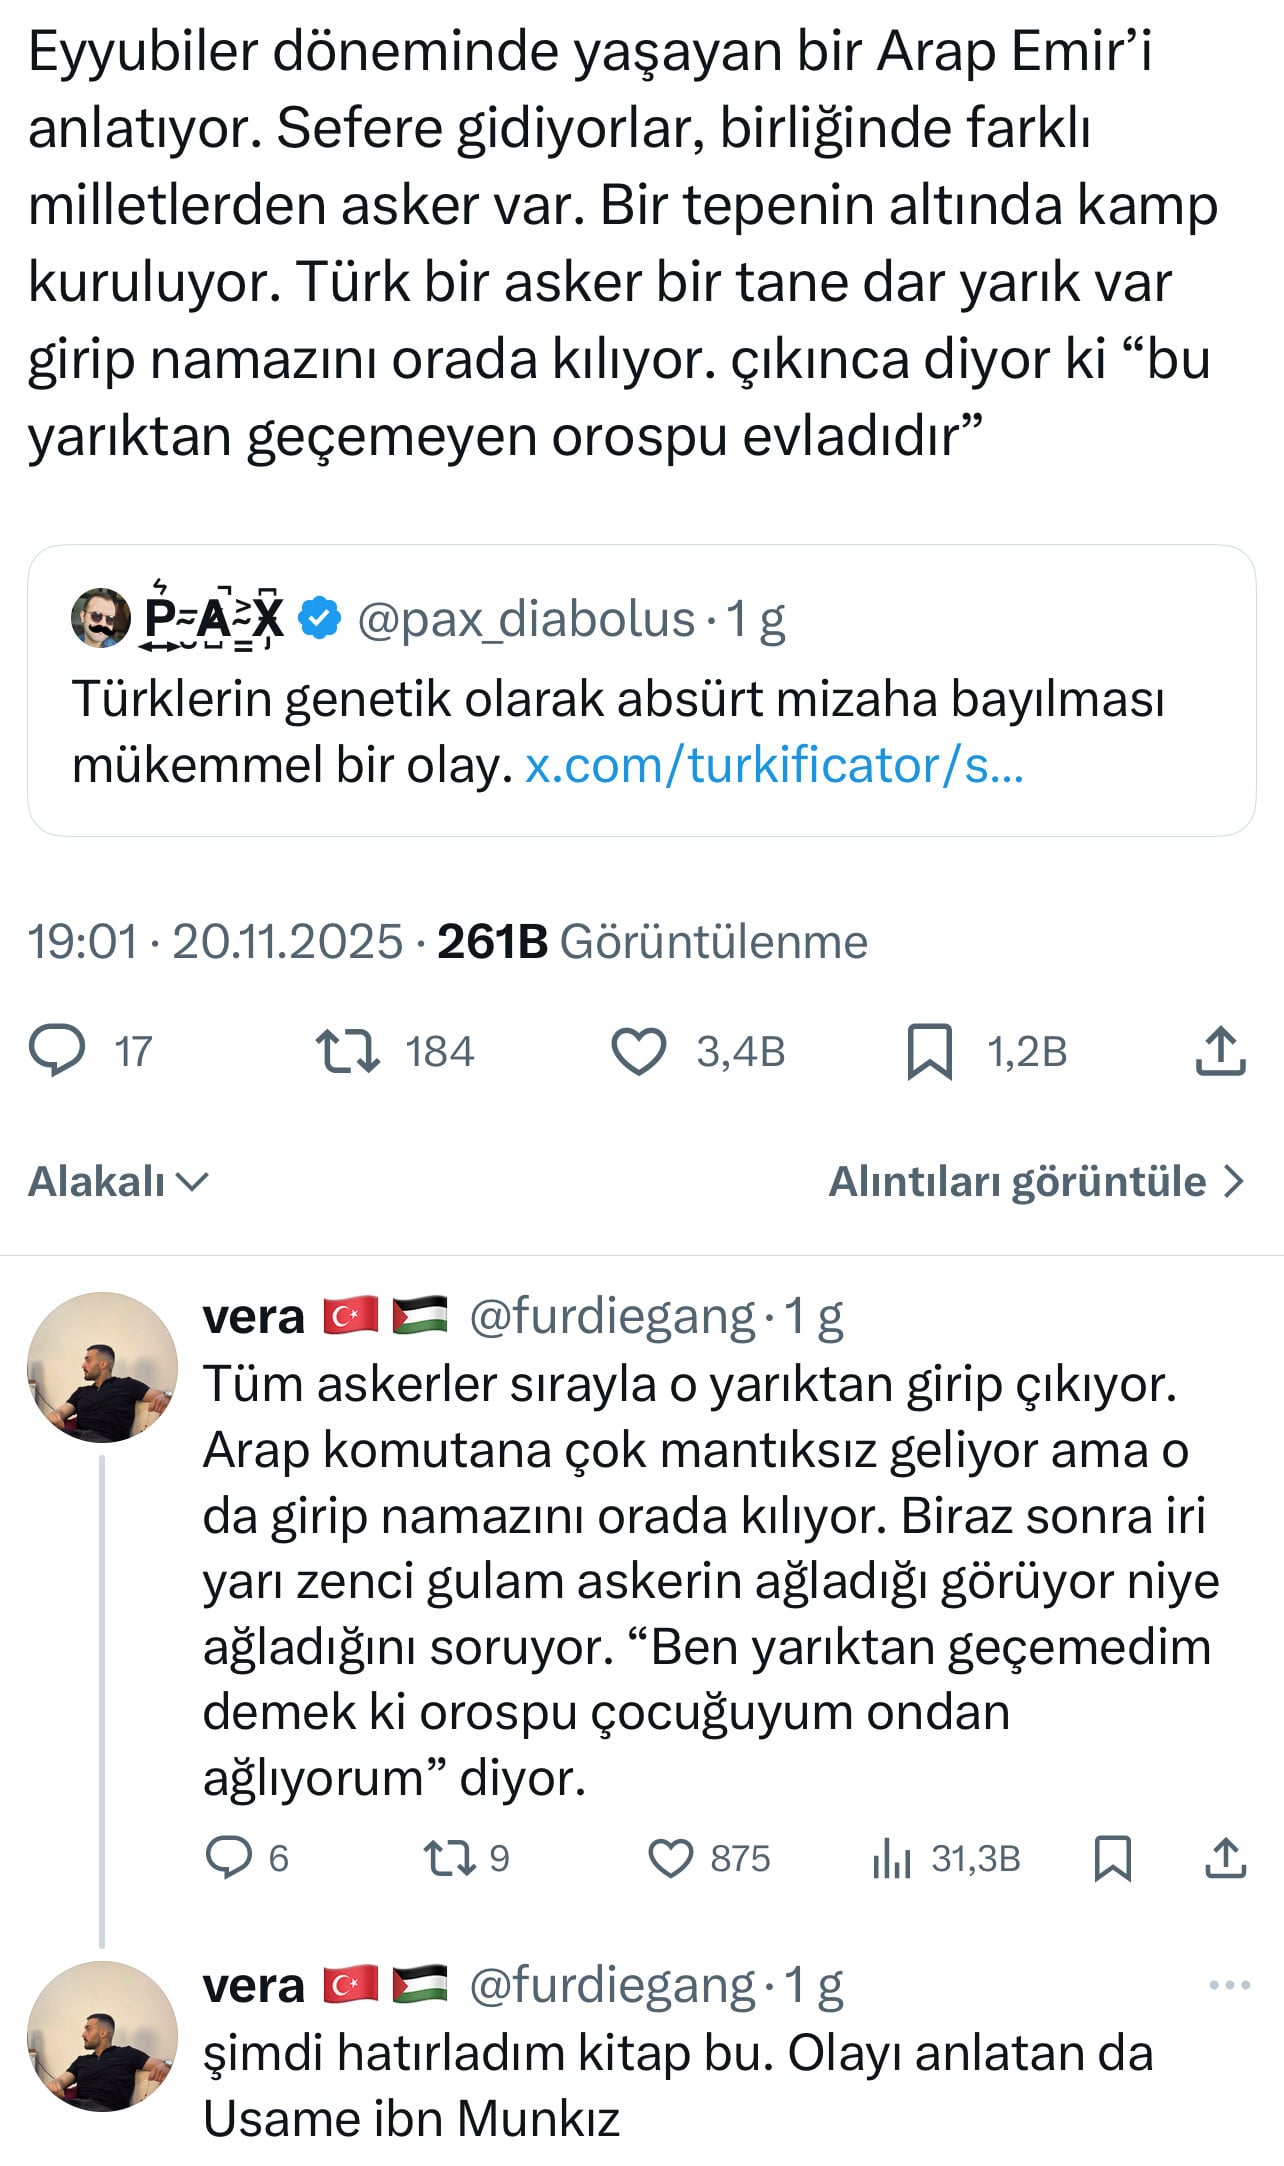Open the x.com/turkificator link in quoted tweet
The image size is (1284, 2166).
pos(774,766)
